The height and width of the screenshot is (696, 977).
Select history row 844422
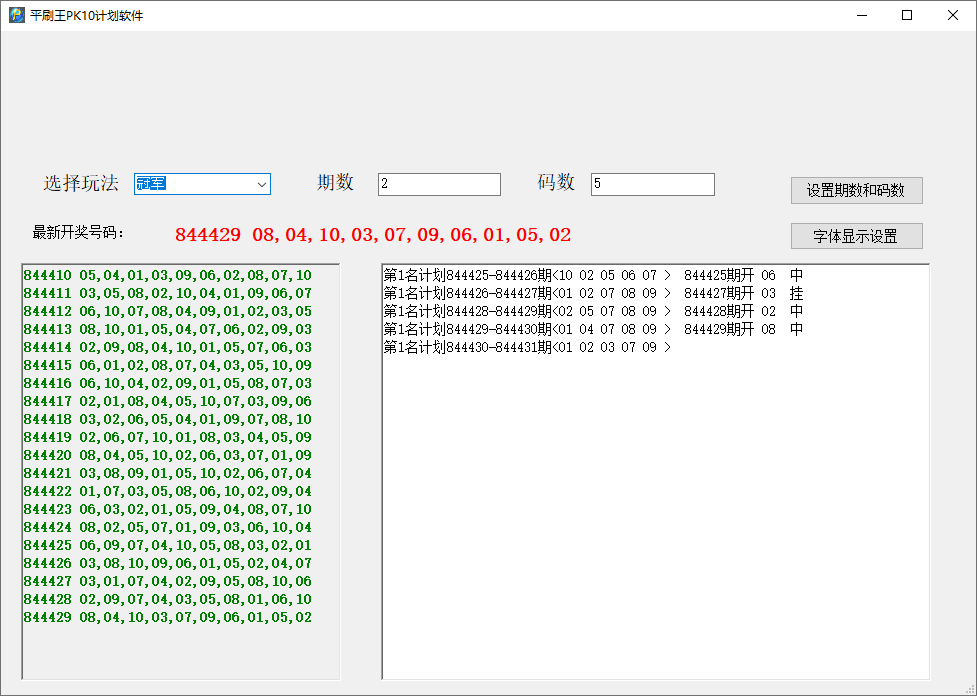click(168, 492)
